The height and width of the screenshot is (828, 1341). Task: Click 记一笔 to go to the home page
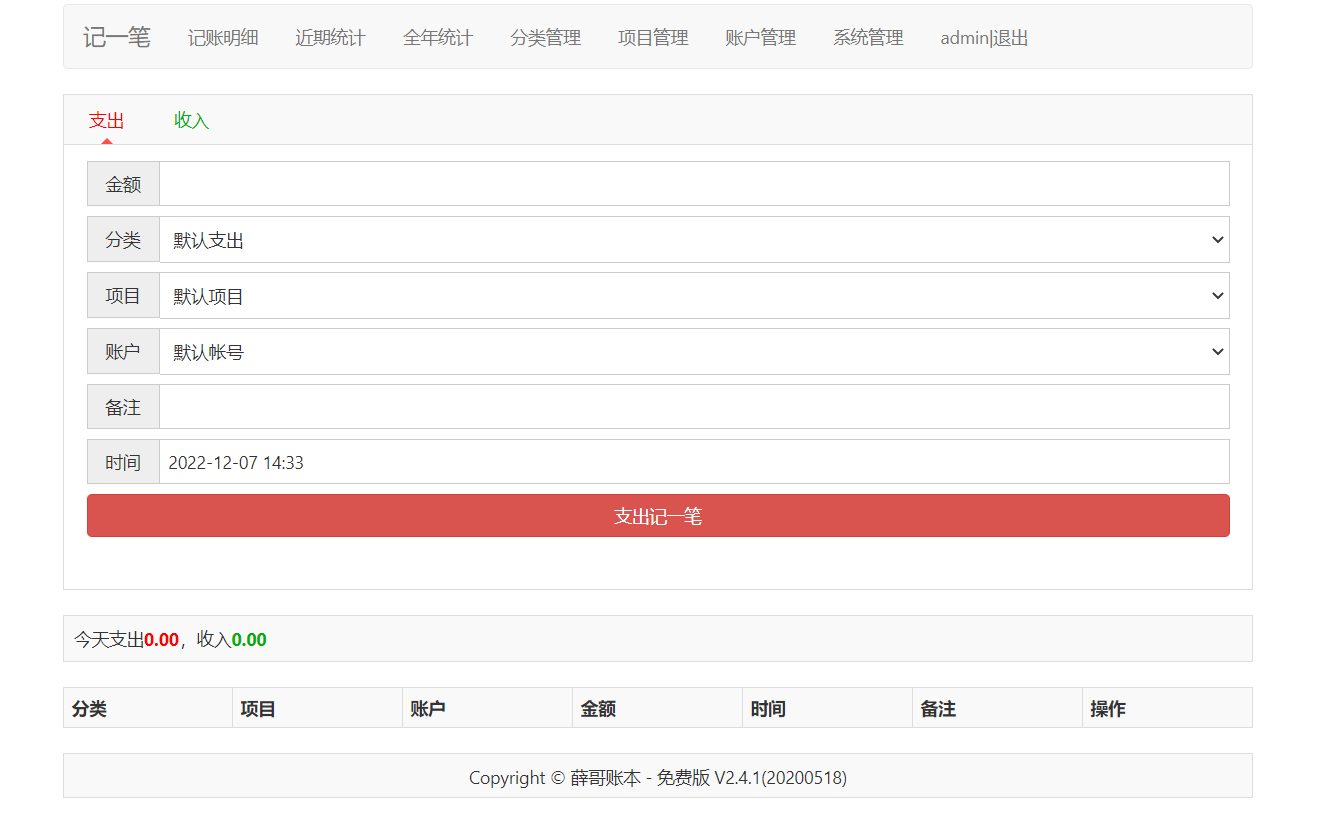[117, 37]
